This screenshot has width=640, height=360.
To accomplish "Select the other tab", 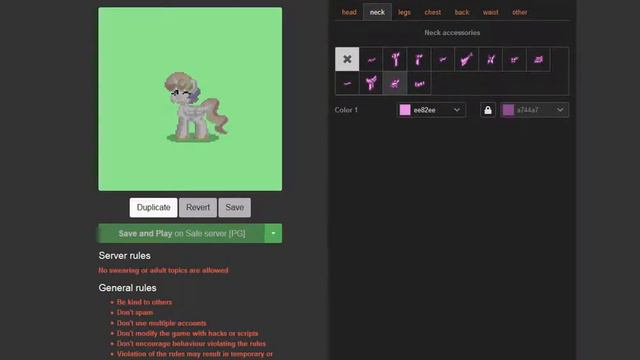I will point(520,12).
